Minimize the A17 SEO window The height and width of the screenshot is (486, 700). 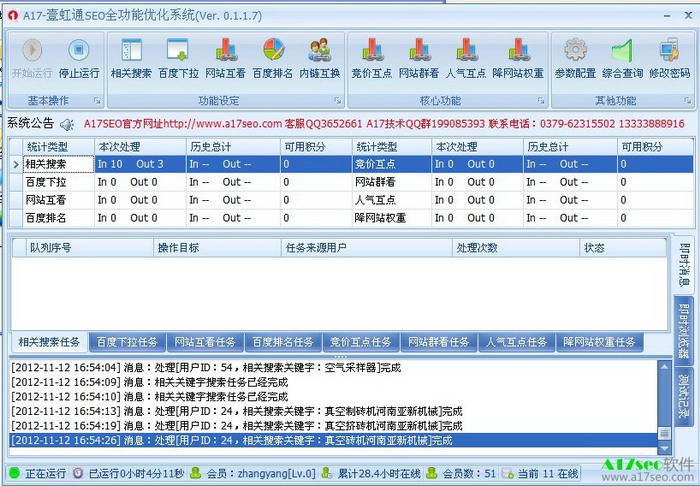[667, 16]
